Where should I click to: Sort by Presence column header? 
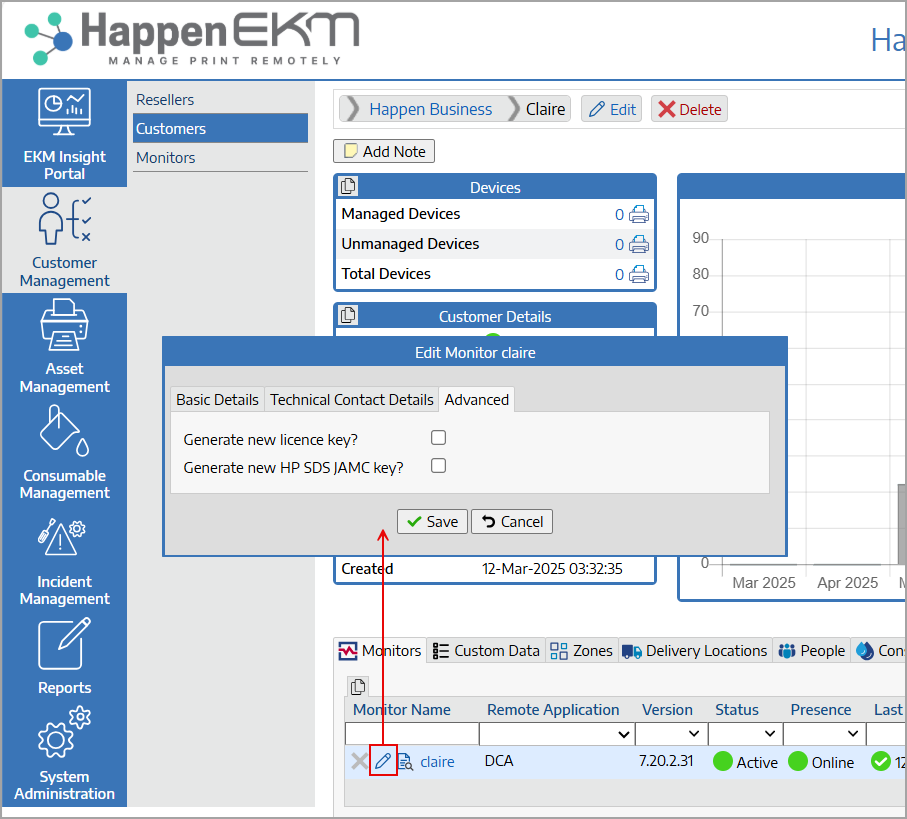821,710
